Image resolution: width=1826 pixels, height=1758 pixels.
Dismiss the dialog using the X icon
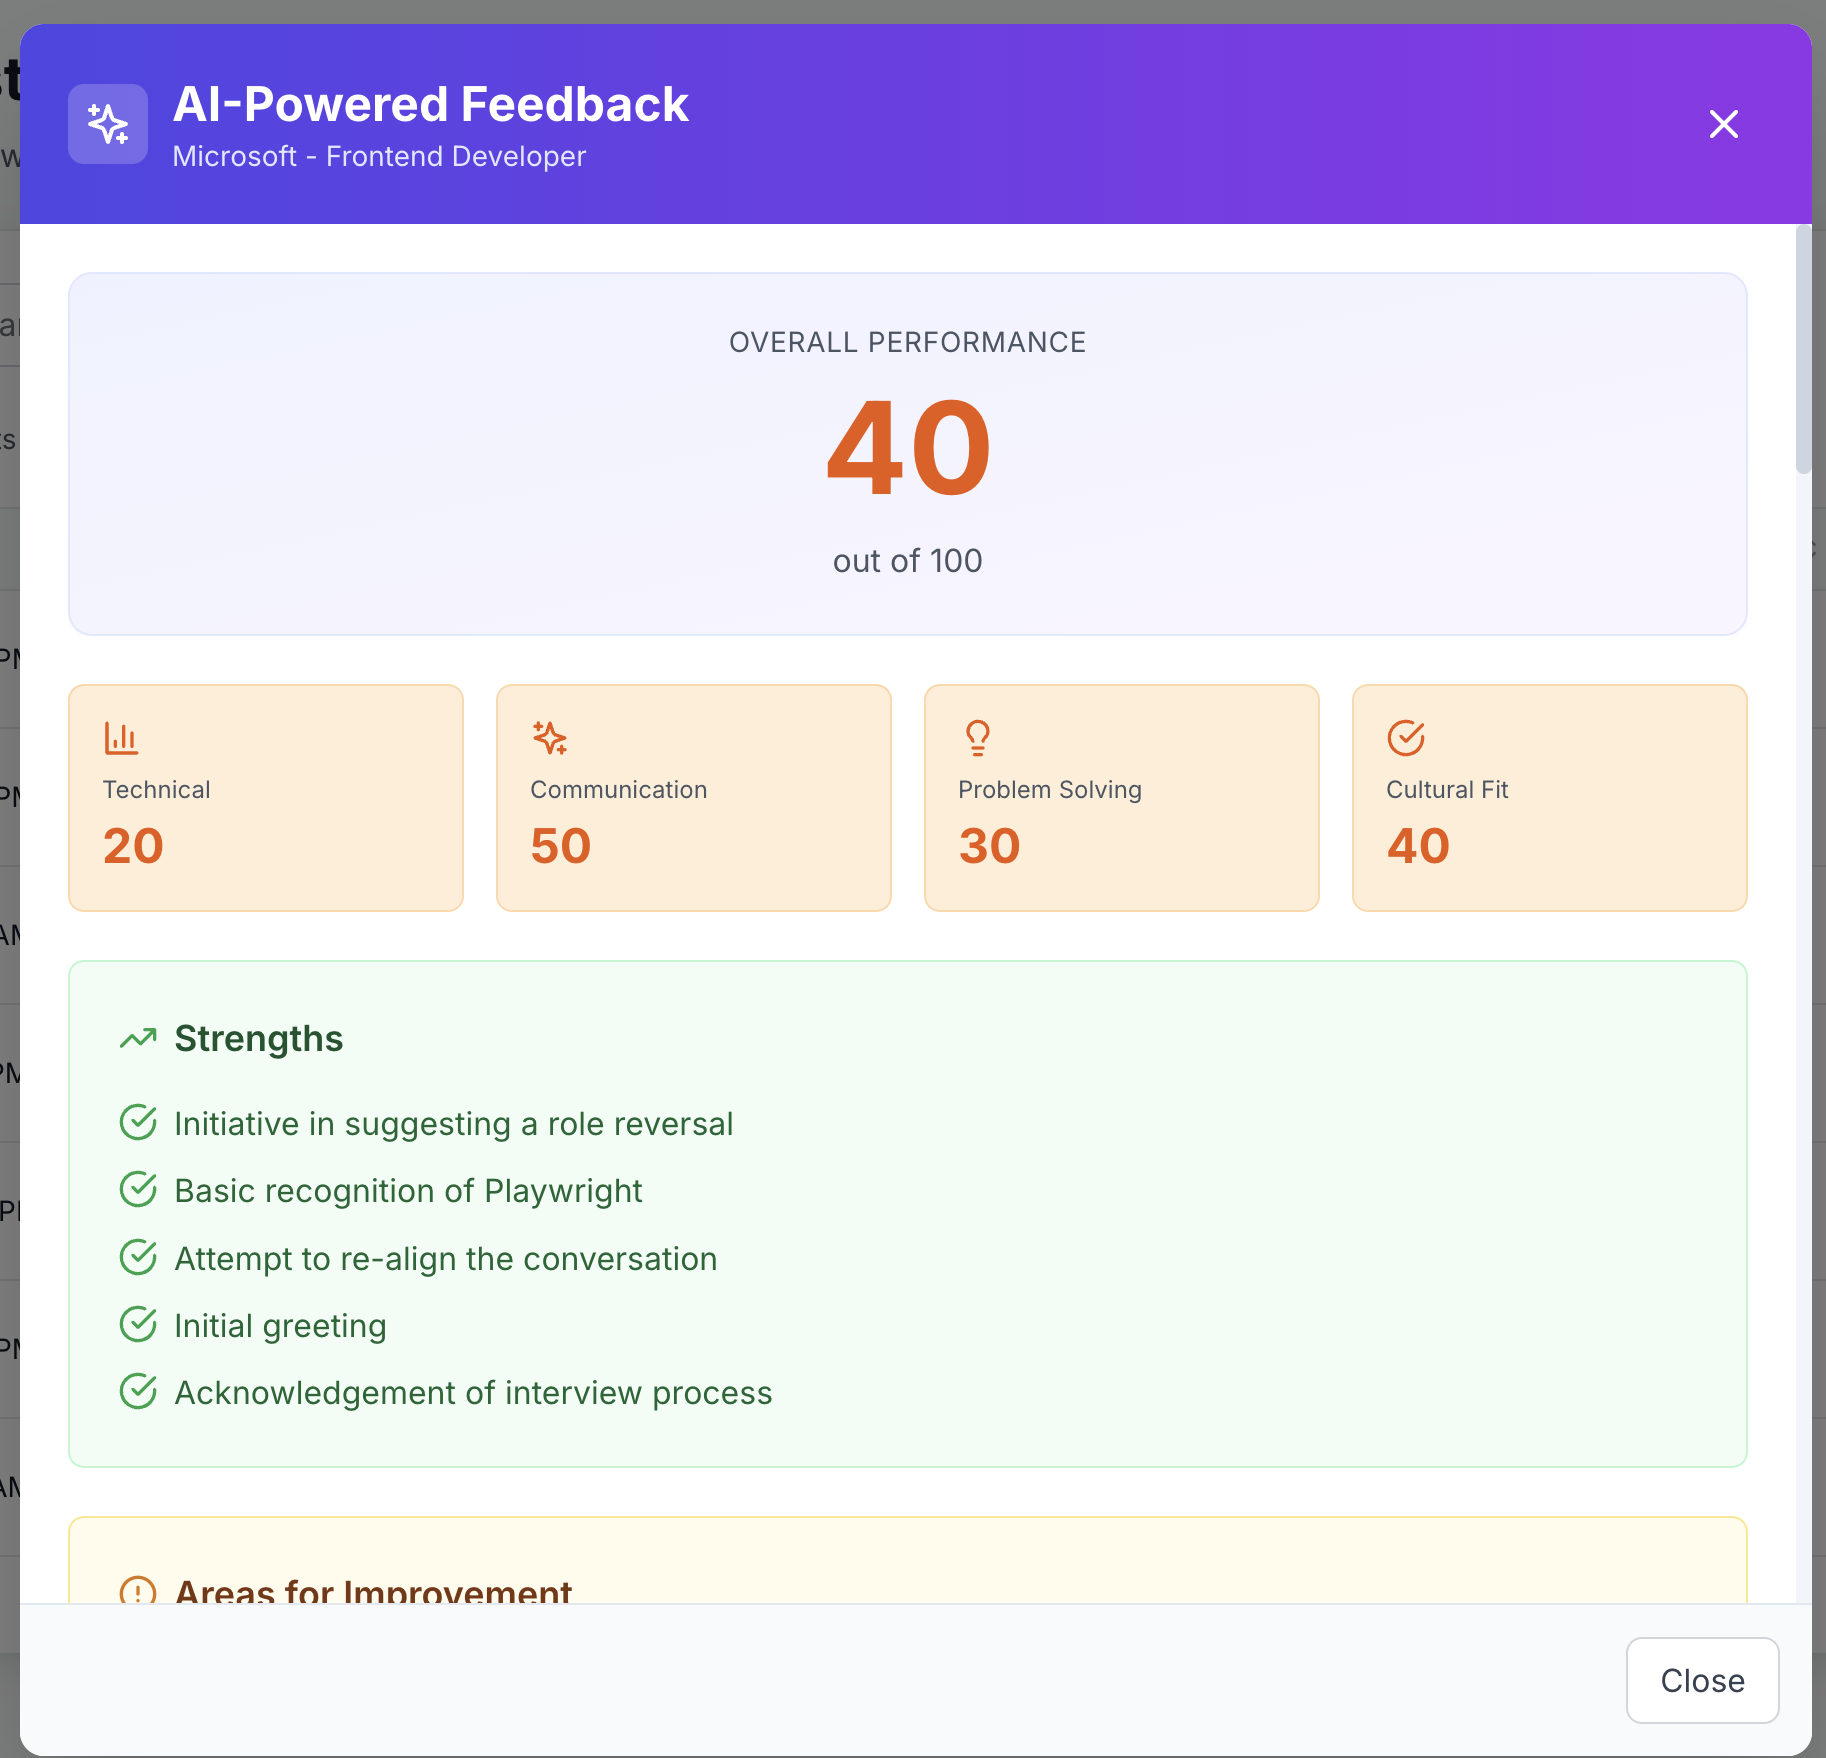click(1723, 124)
